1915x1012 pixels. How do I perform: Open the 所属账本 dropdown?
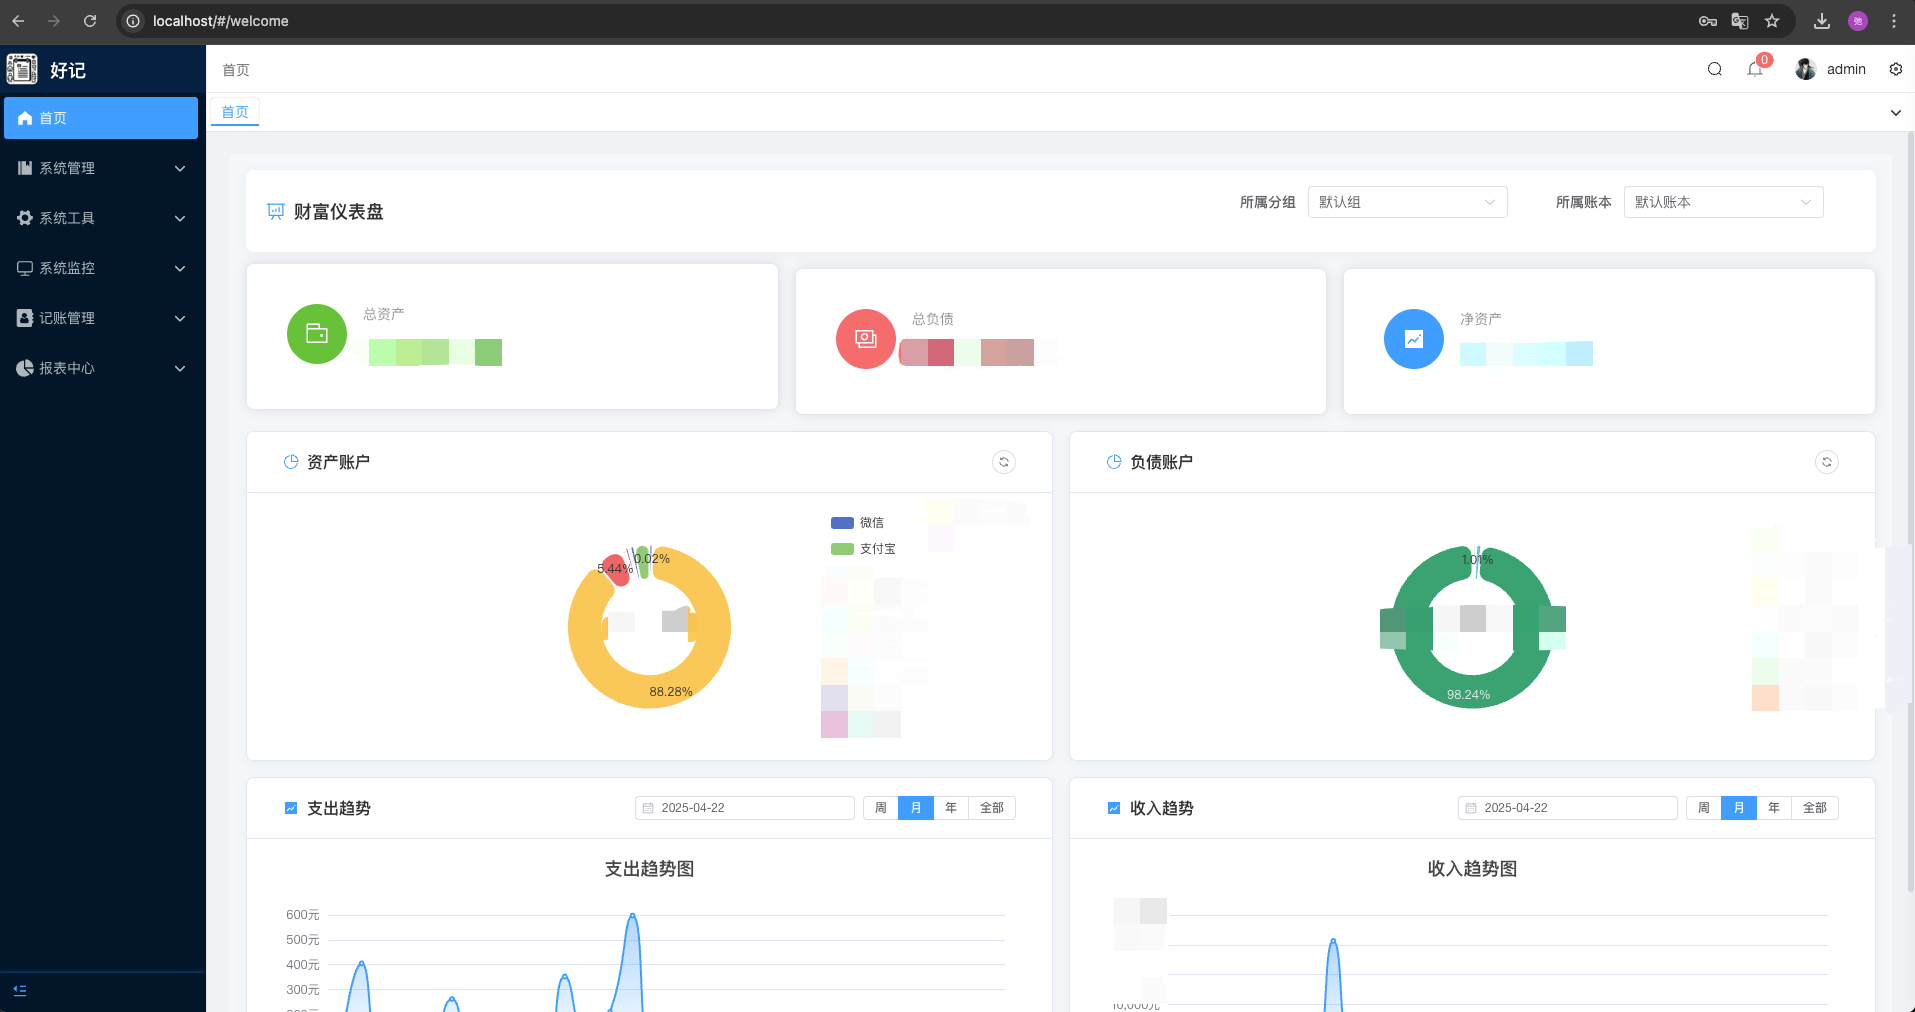1722,202
